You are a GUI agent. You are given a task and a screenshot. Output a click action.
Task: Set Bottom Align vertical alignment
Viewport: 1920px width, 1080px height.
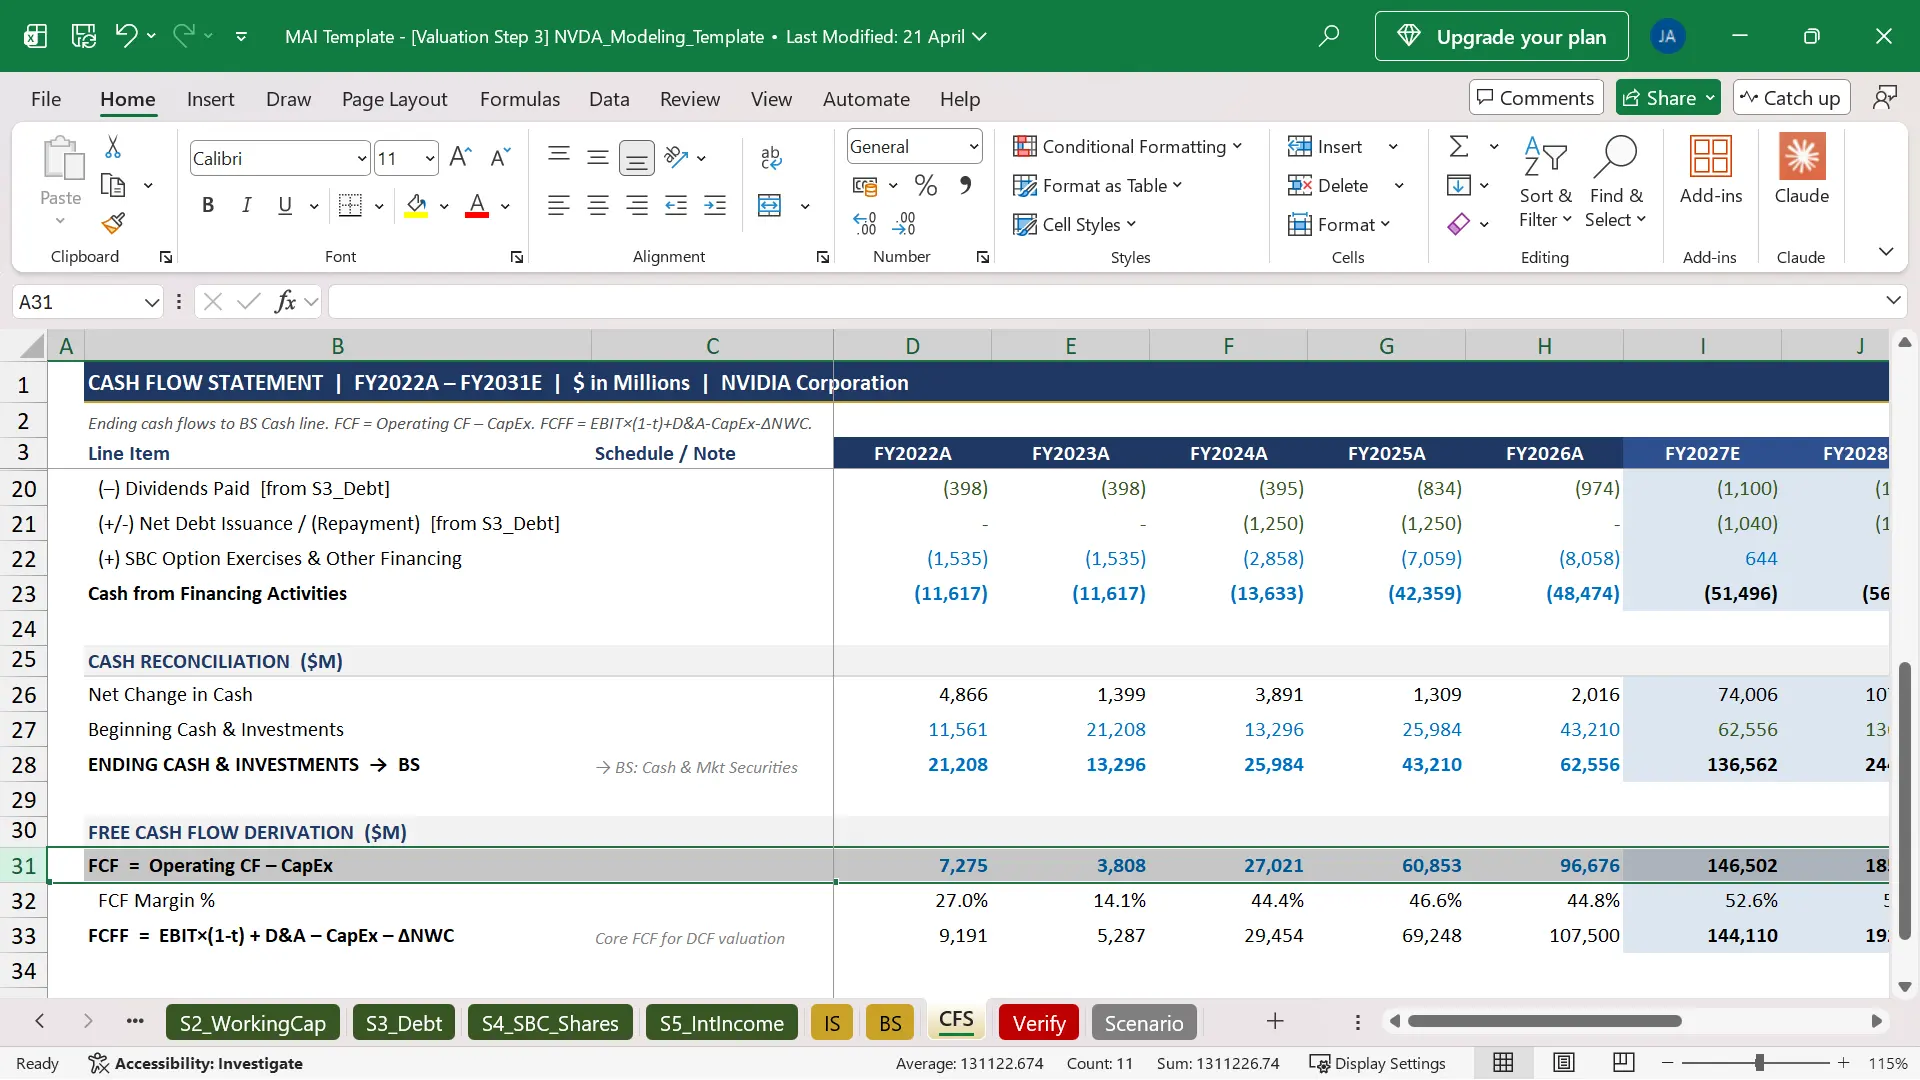tap(637, 157)
